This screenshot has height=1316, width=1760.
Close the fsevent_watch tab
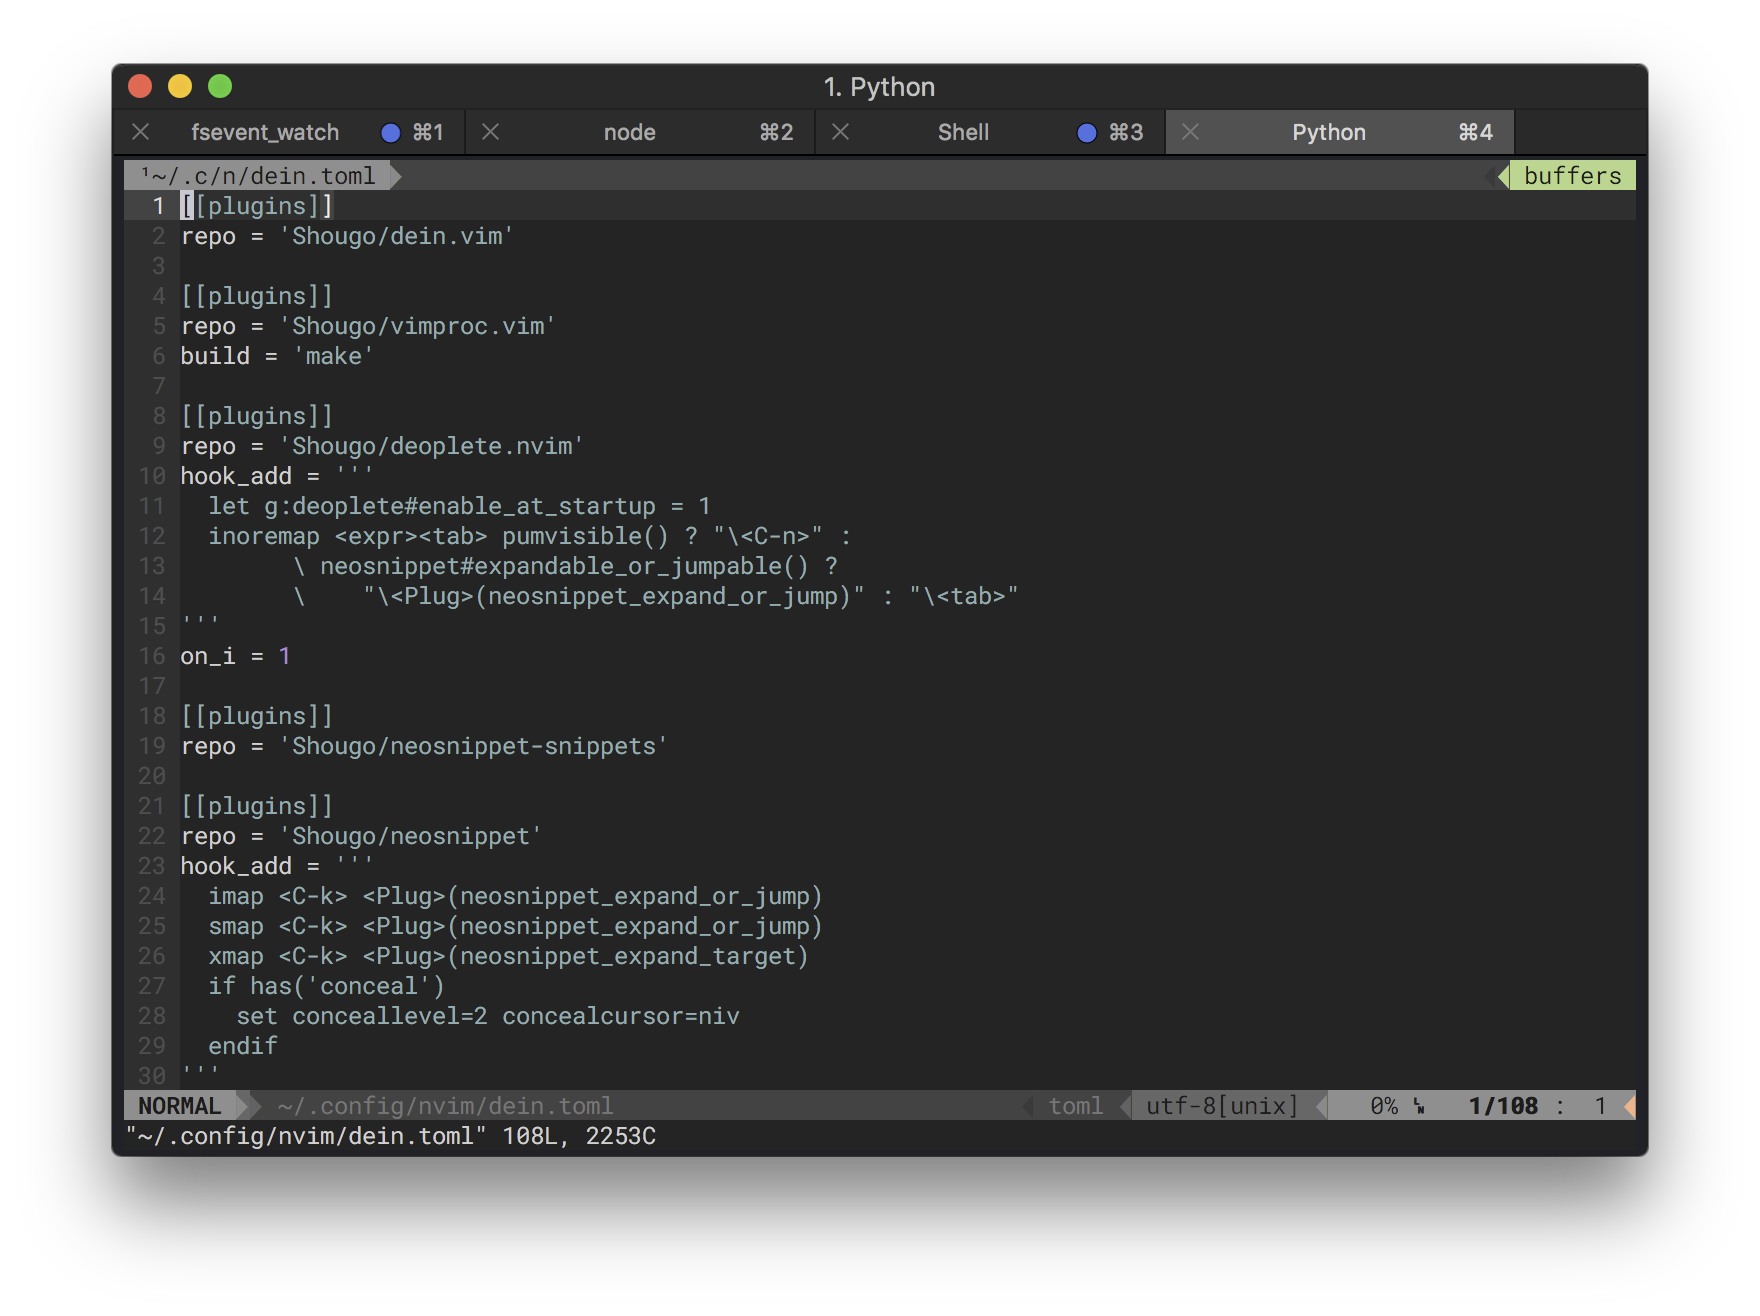(x=141, y=132)
